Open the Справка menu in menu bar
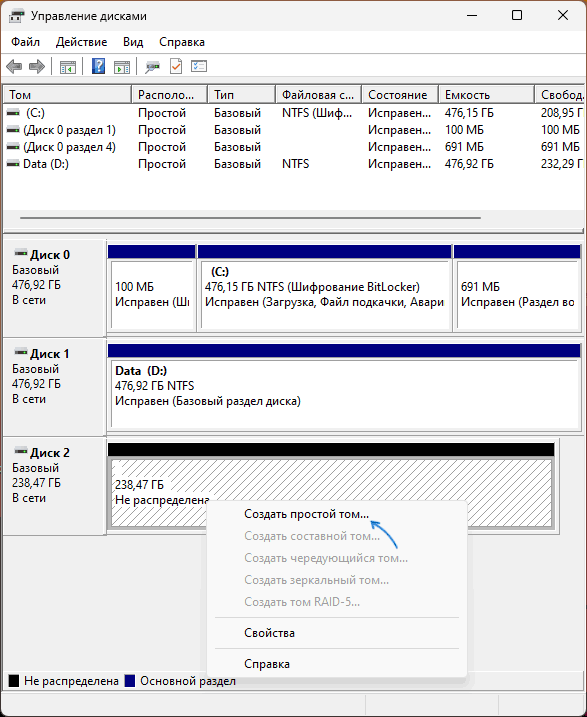 pyautogui.click(x=181, y=42)
